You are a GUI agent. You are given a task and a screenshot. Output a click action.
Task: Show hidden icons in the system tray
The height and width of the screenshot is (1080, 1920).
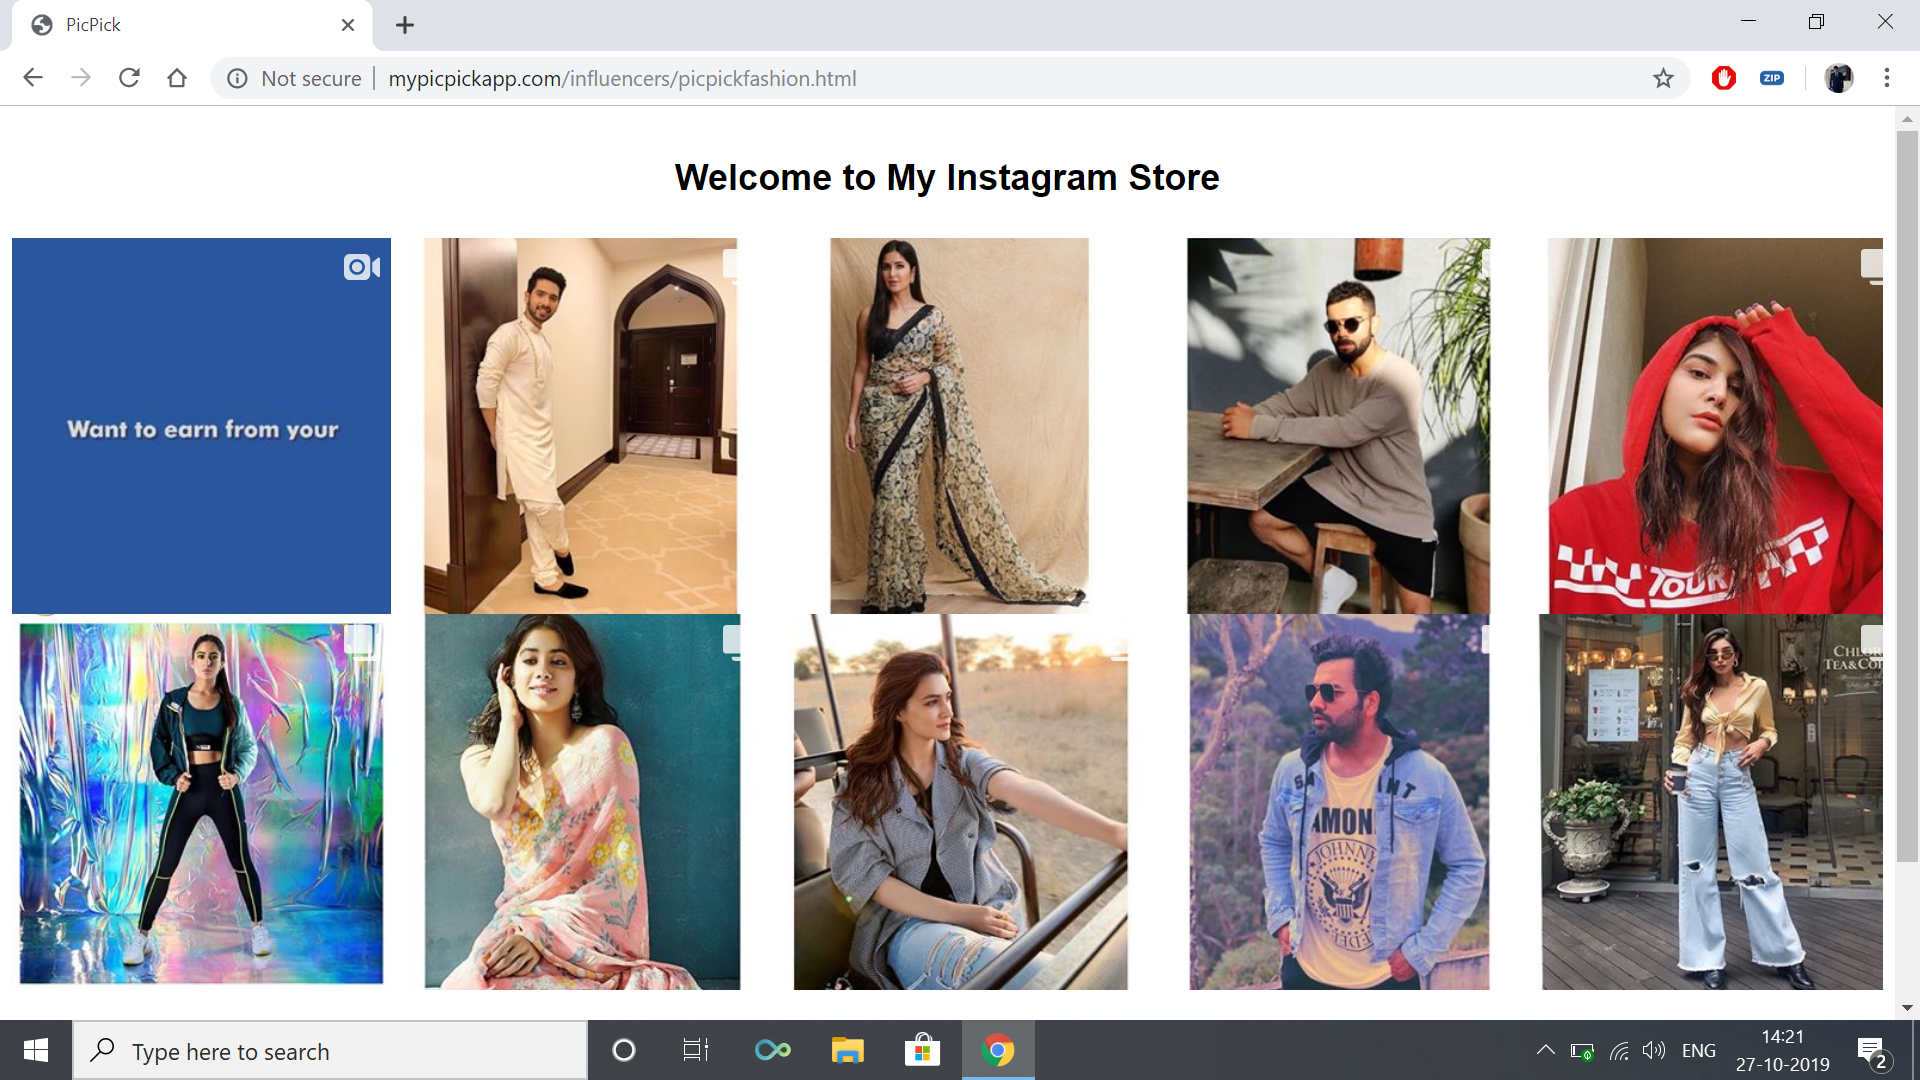(x=1545, y=1050)
